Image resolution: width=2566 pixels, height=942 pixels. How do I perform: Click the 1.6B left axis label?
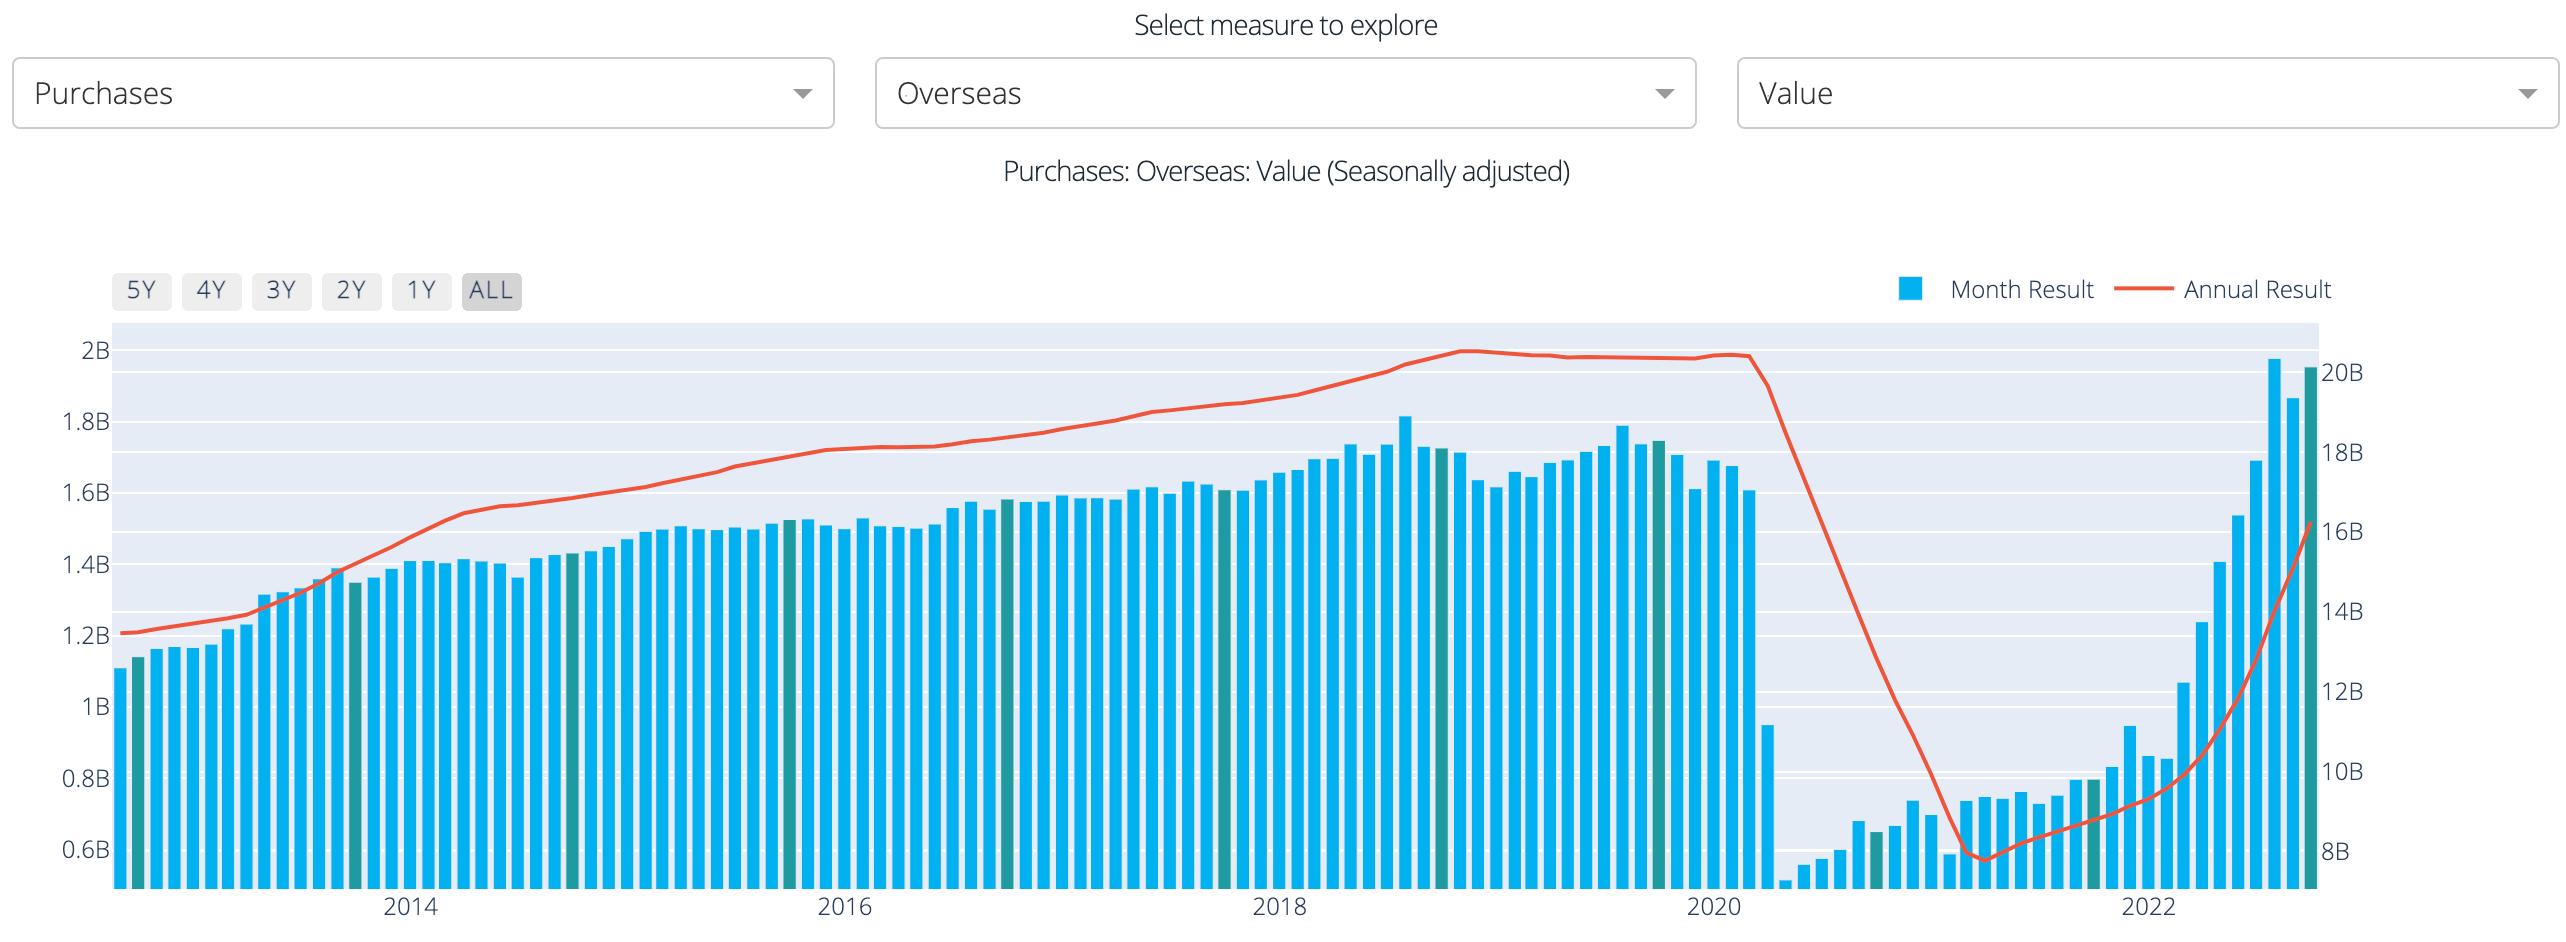86,493
